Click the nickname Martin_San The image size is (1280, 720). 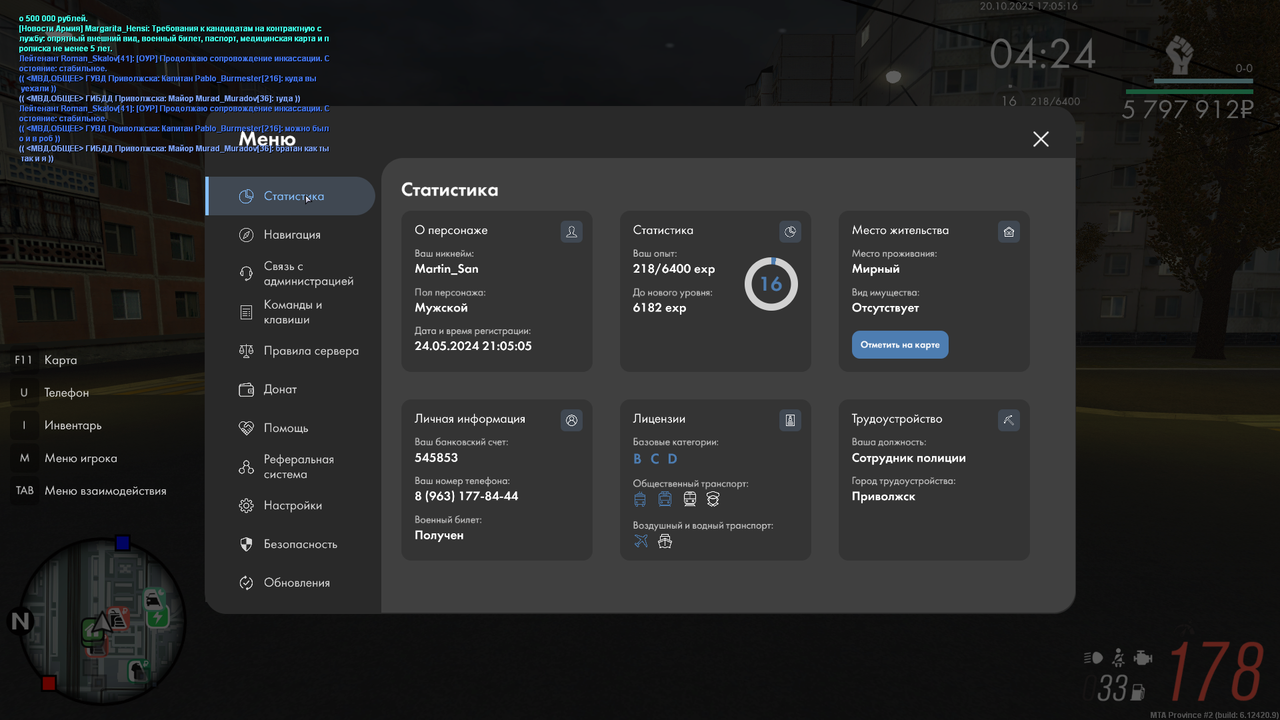pos(447,269)
